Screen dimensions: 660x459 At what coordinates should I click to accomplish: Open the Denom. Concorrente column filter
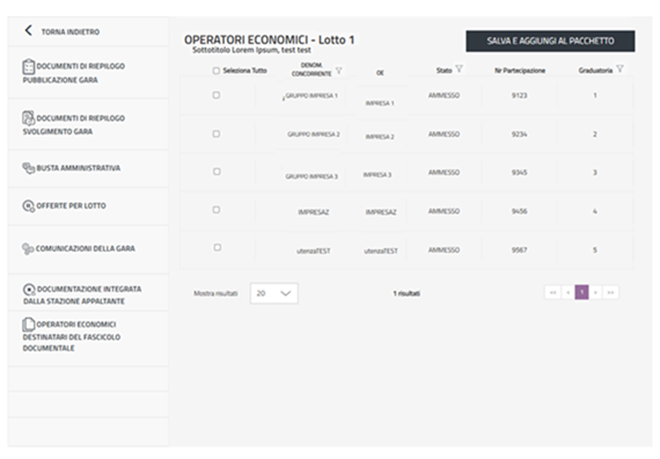pyautogui.click(x=338, y=70)
